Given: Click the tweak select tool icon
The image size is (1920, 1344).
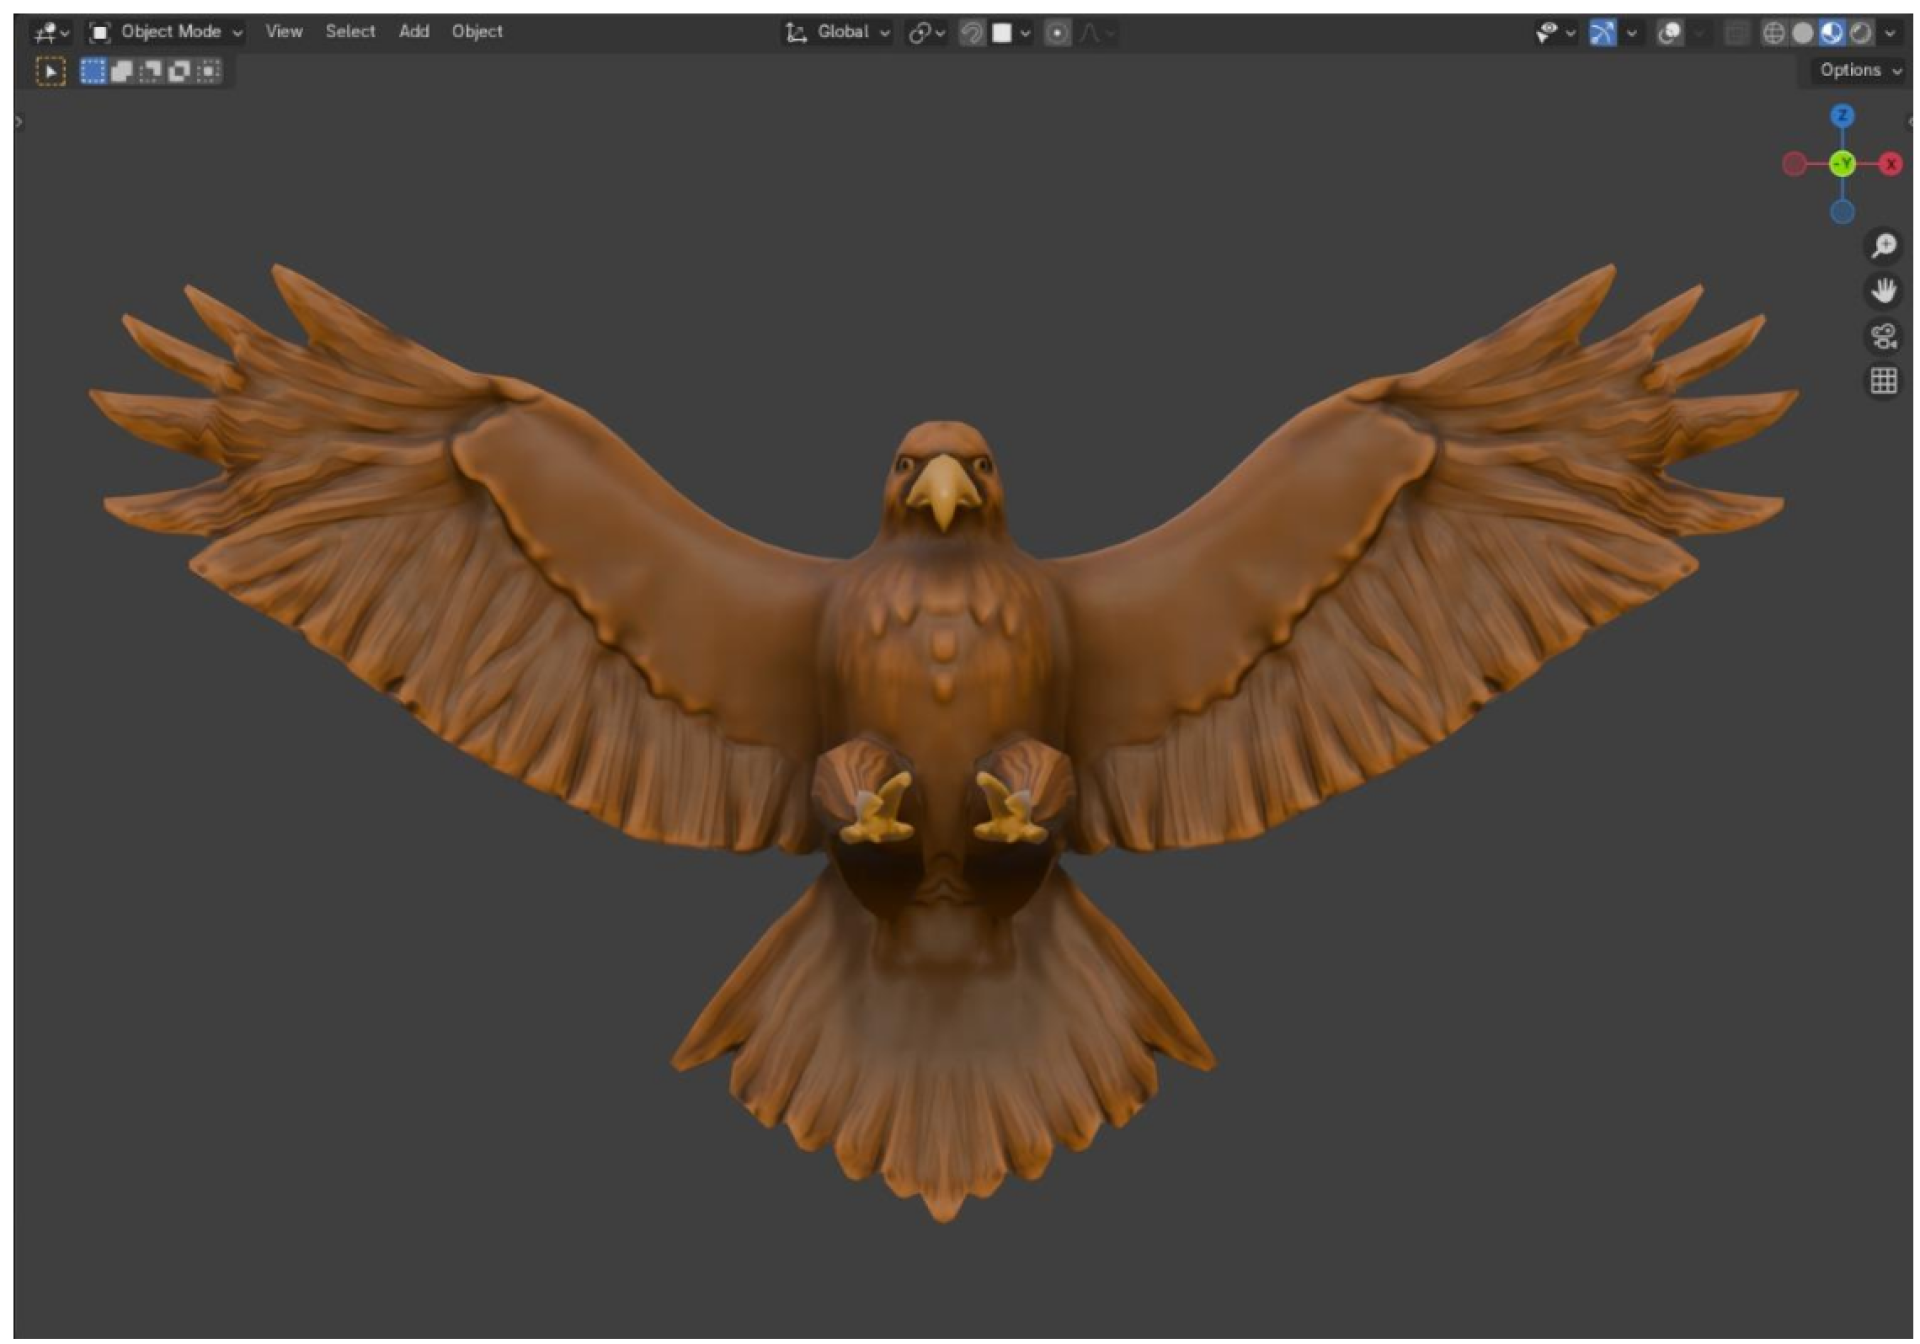Looking at the screenshot, I should (x=50, y=71).
